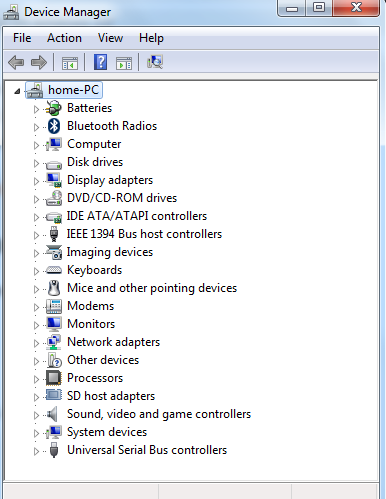
Task: Click the Forward arrow toolbar button
Action: click(38, 62)
